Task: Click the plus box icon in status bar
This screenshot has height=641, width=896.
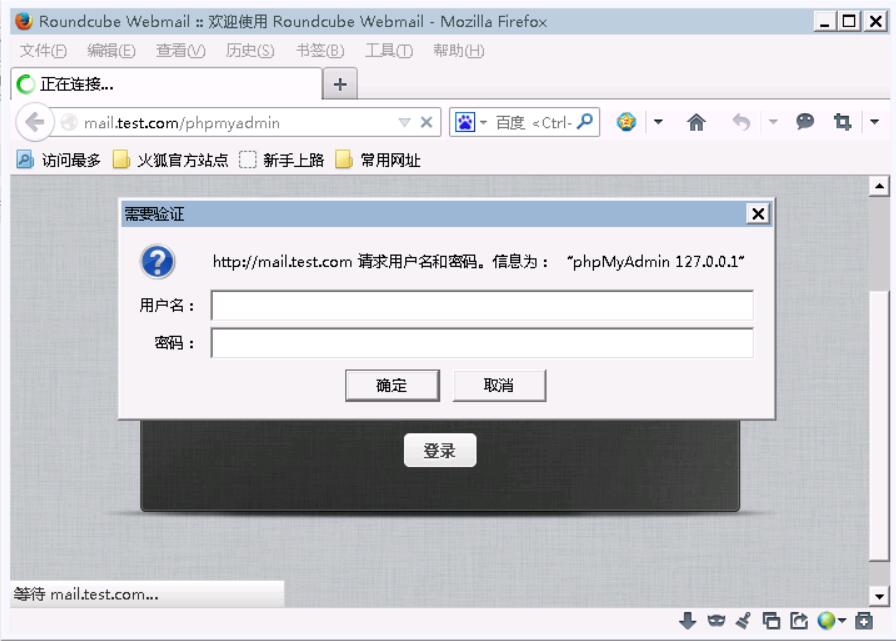Action: coord(864,620)
